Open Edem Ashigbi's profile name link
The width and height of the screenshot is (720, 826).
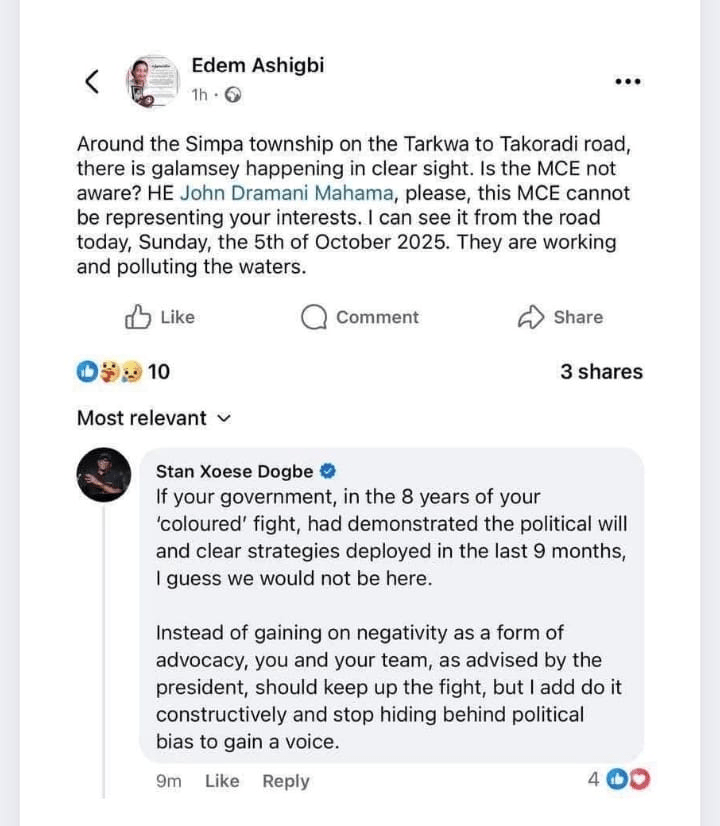click(257, 66)
